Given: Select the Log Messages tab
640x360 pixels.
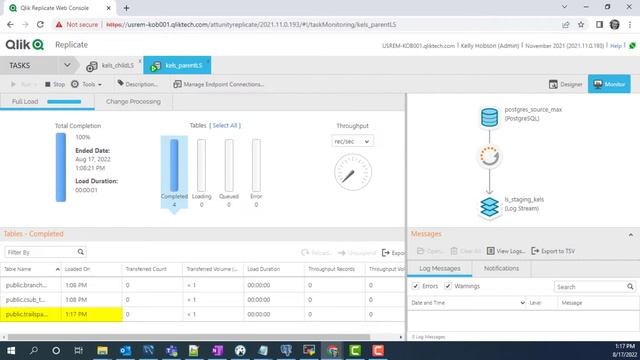Looking at the screenshot, I should [x=440, y=269].
